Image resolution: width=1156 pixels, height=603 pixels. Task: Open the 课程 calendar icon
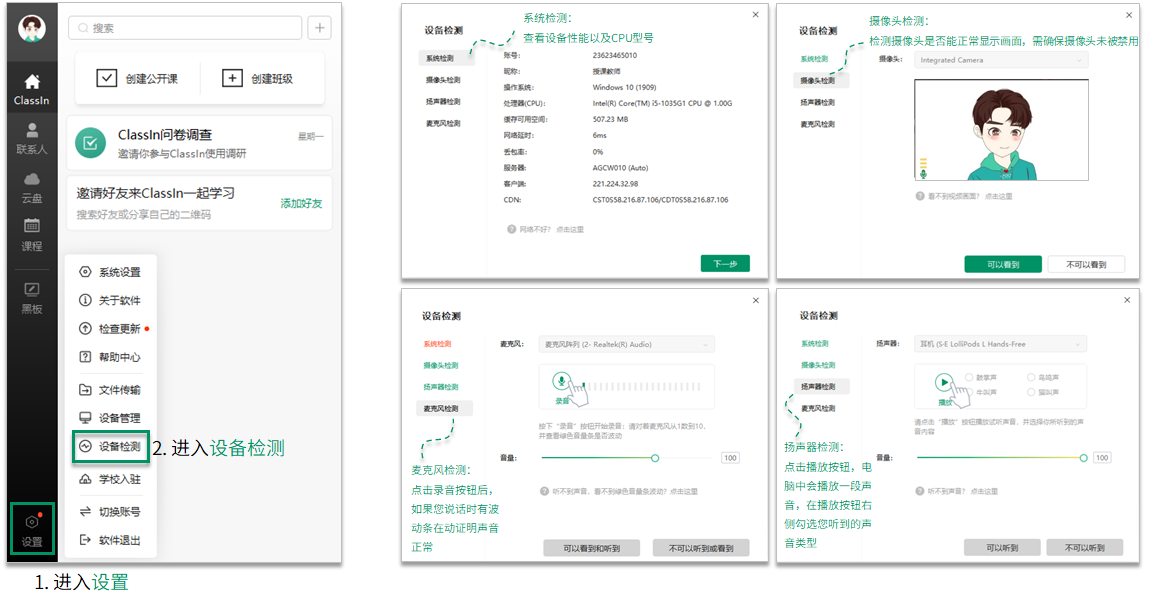(x=32, y=226)
